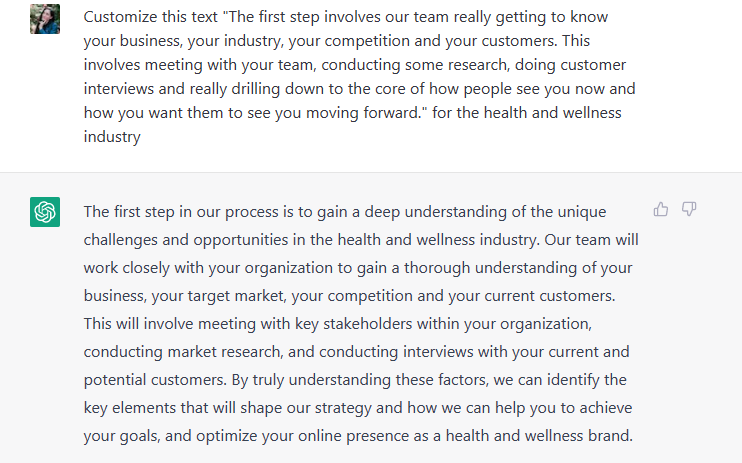742x463 pixels.
Task: Click the green ChatGPT logo icon
Action: (x=45, y=212)
